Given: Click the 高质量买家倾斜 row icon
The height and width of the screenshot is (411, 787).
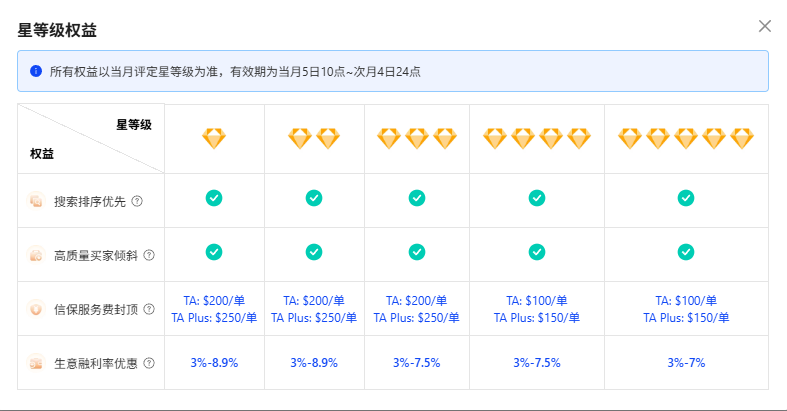Looking at the screenshot, I should (x=36, y=255).
